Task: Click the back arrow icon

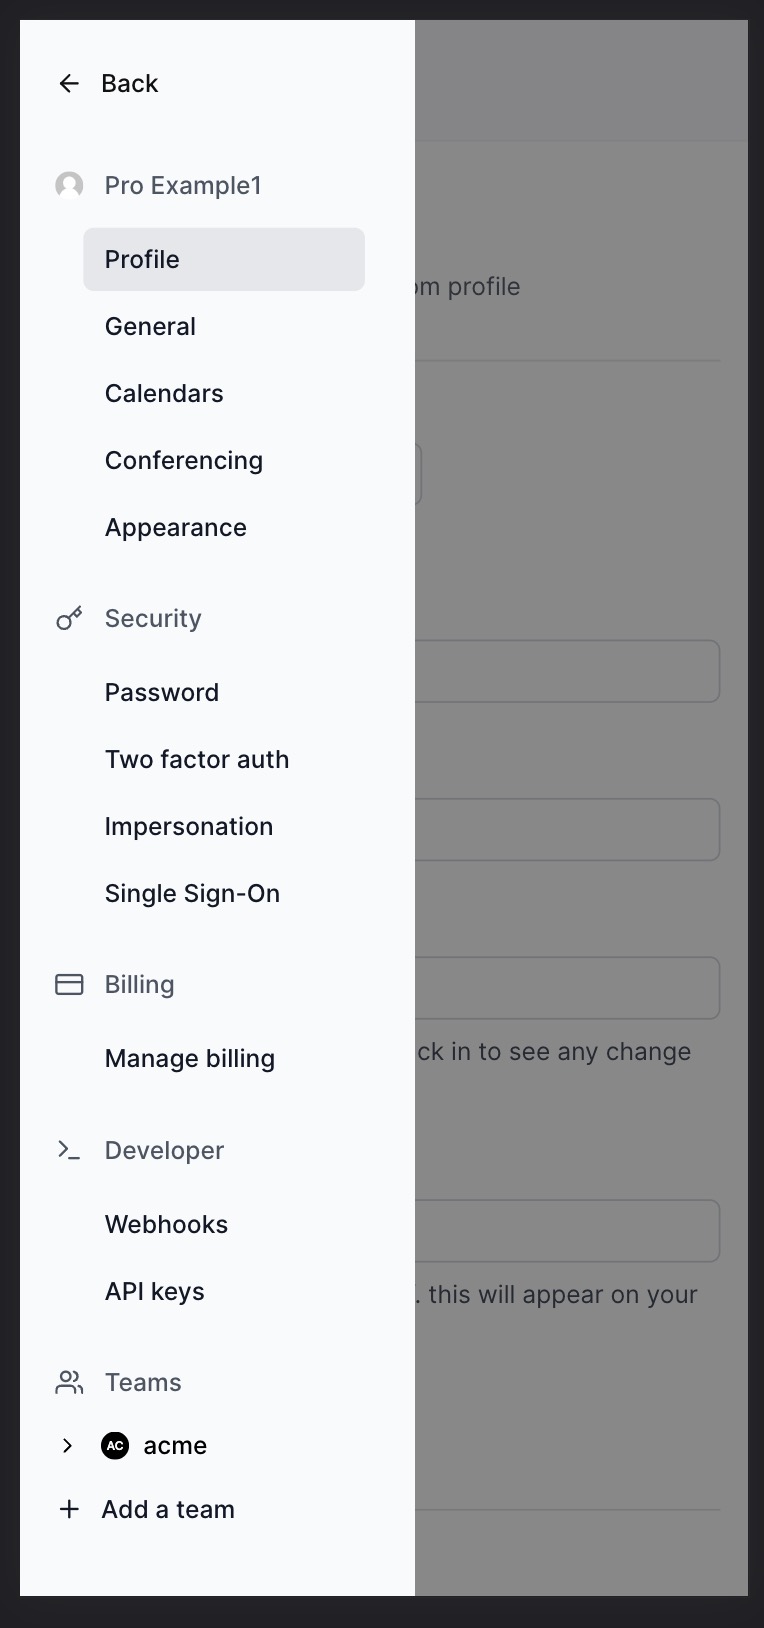Action: 69,83
